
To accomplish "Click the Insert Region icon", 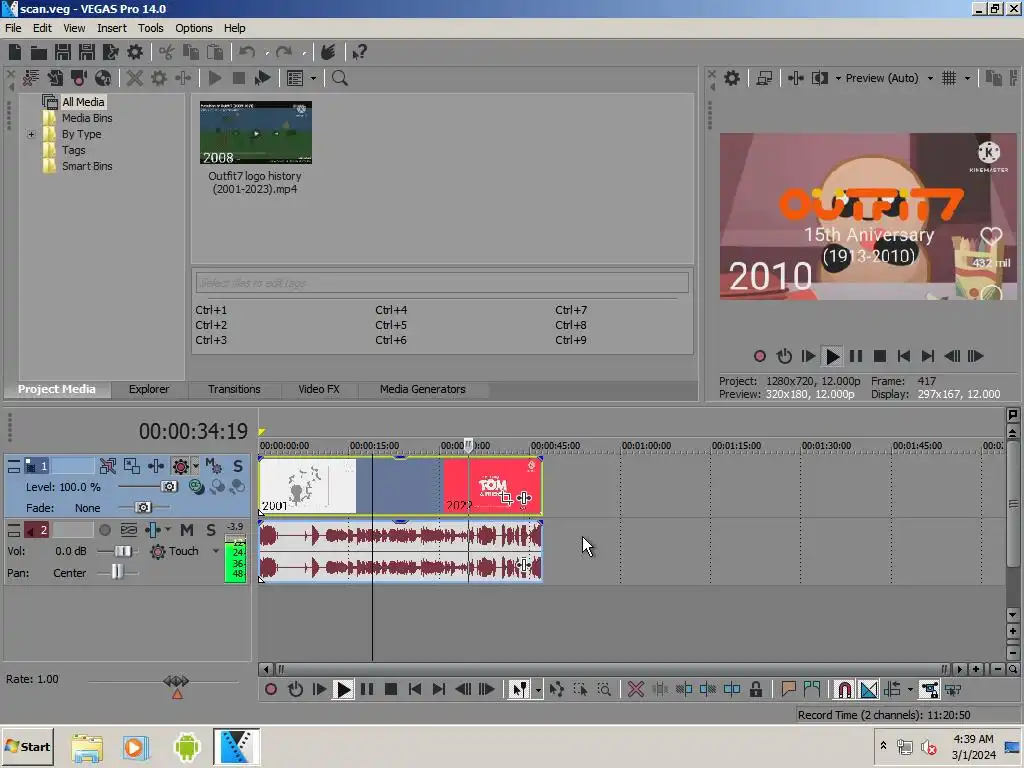I will tap(812, 690).
